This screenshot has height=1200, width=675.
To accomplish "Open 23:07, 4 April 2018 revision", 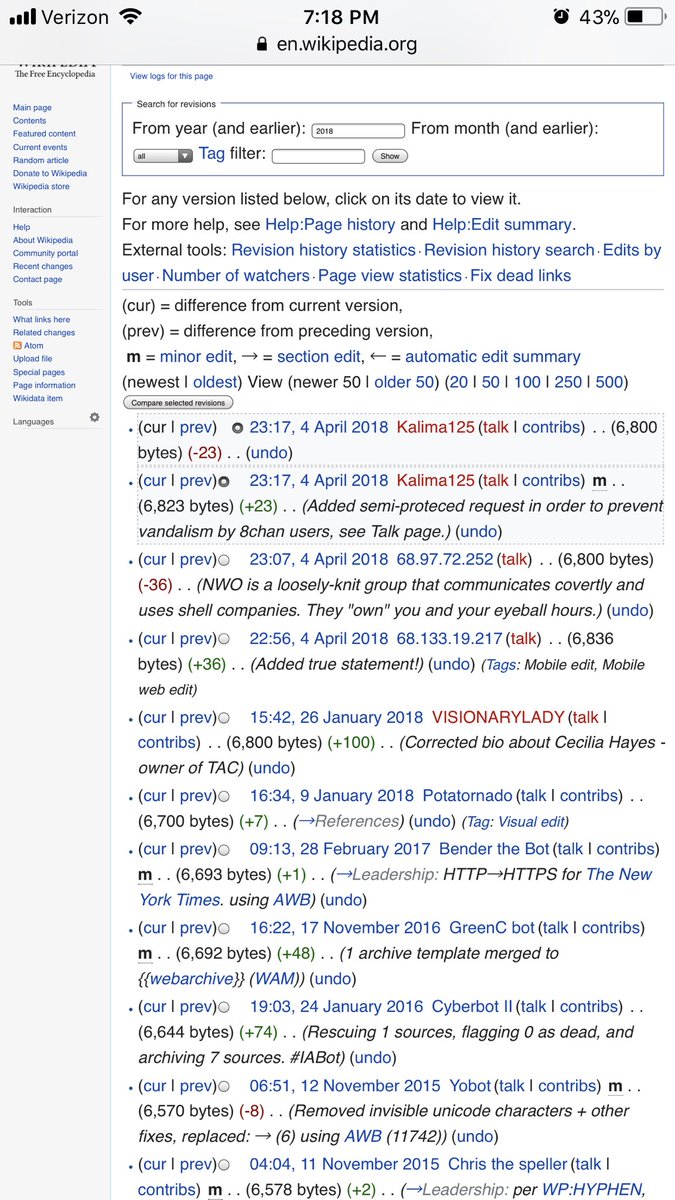I will coord(319,560).
